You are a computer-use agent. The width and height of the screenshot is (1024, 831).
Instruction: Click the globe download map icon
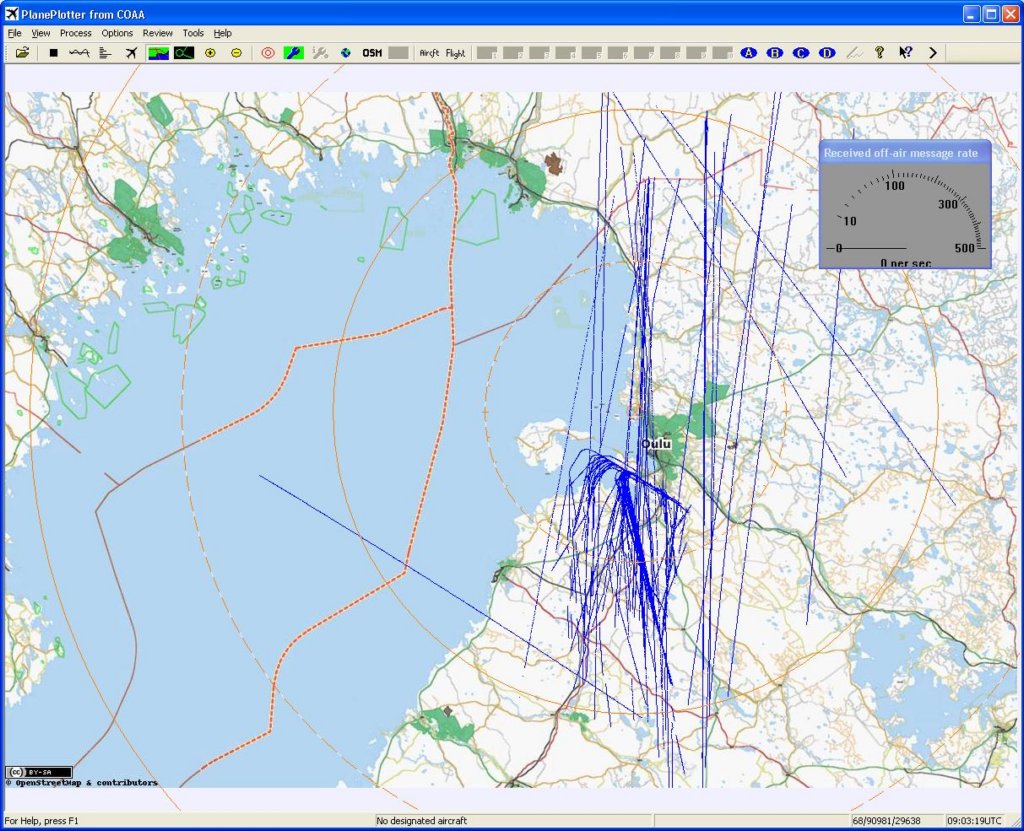click(x=346, y=53)
